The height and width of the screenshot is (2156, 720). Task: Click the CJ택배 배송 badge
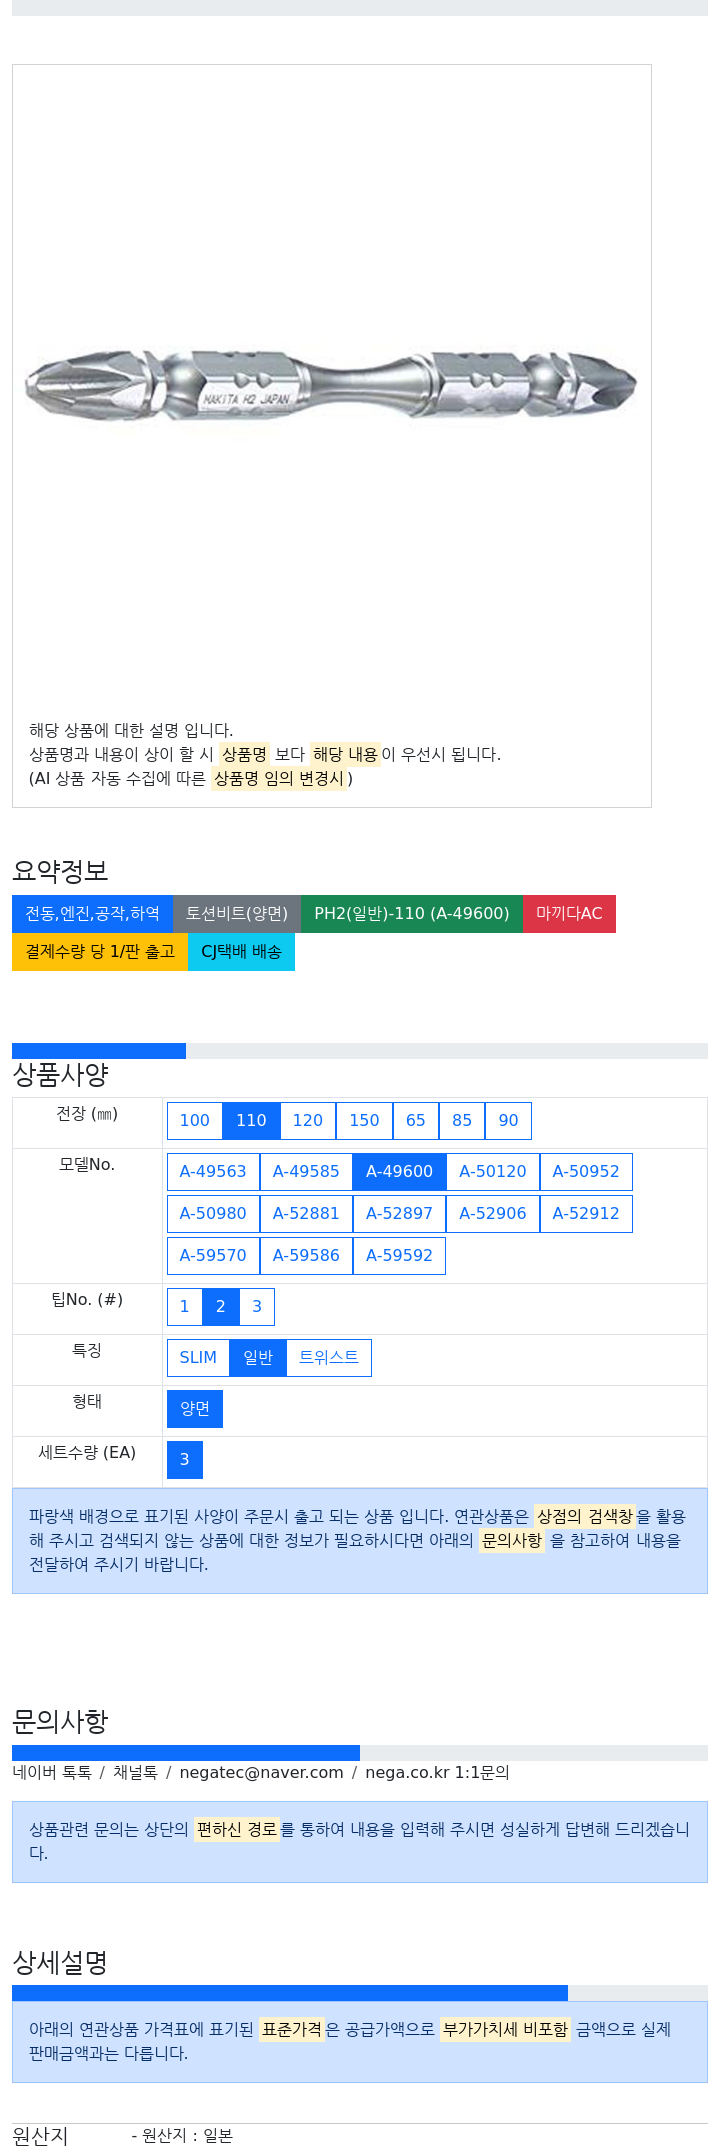coord(241,952)
